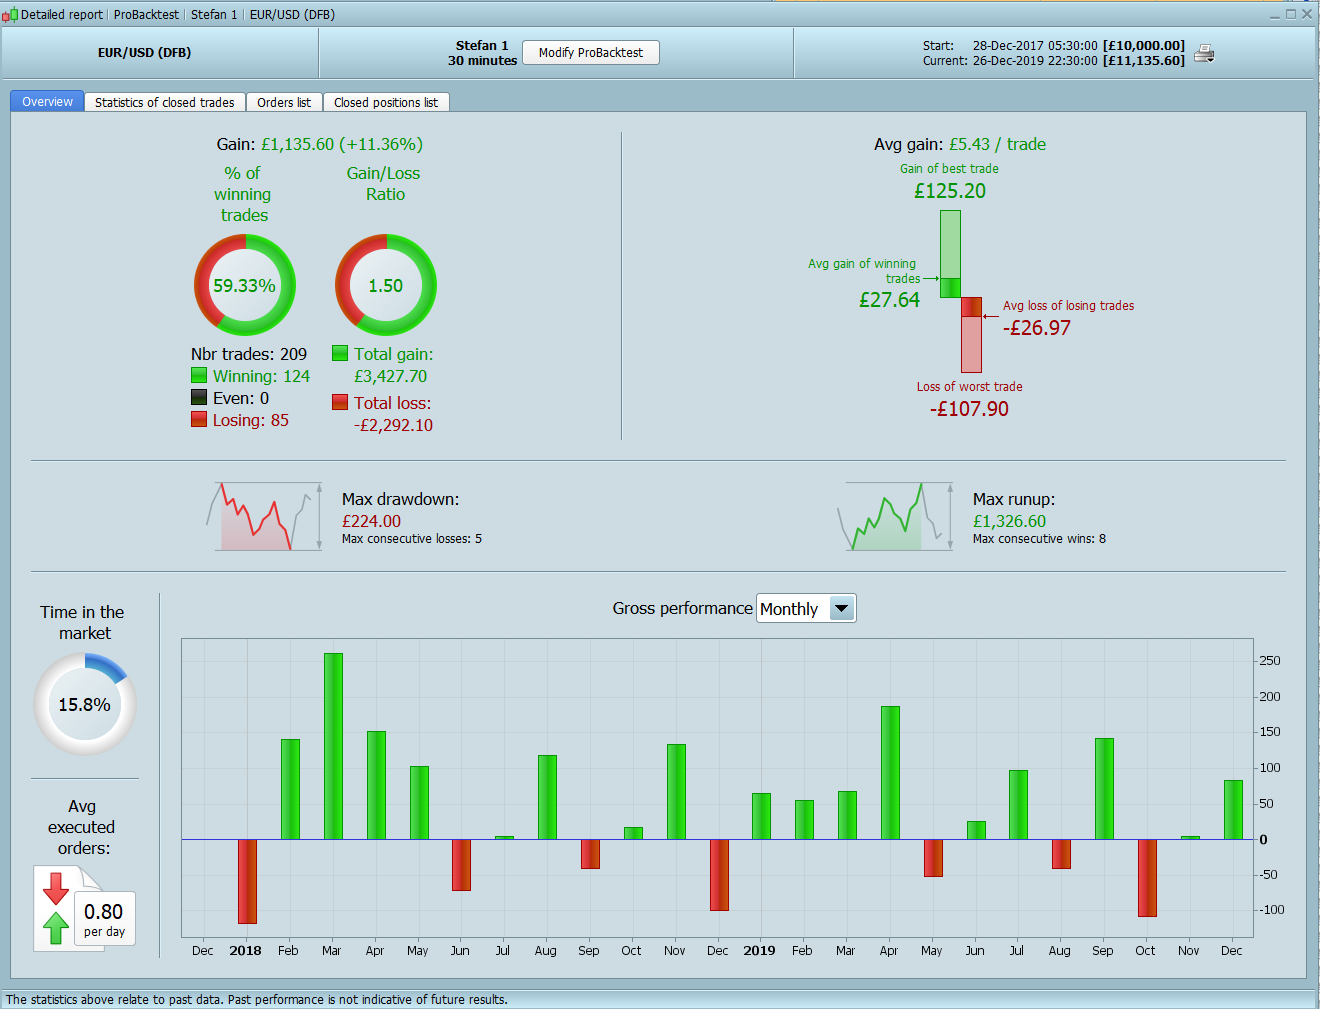The width and height of the screenshot is (1320, 1009).
Task: Open Statistics of closed trades tab
Action: point(165,102)
